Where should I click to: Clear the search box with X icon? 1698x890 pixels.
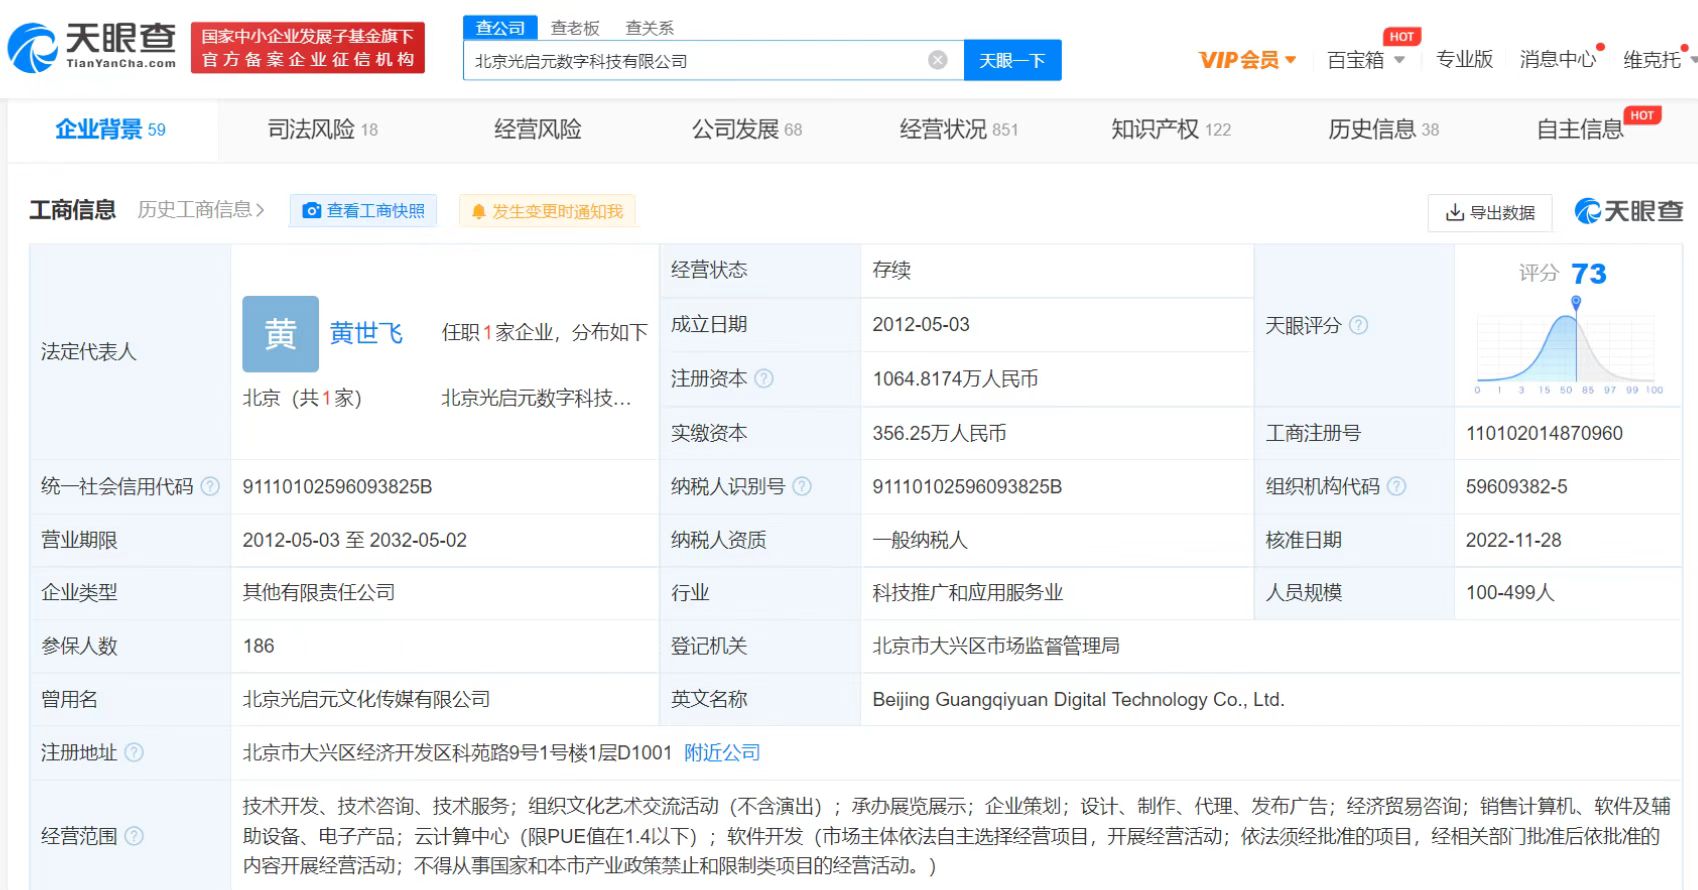938,60
